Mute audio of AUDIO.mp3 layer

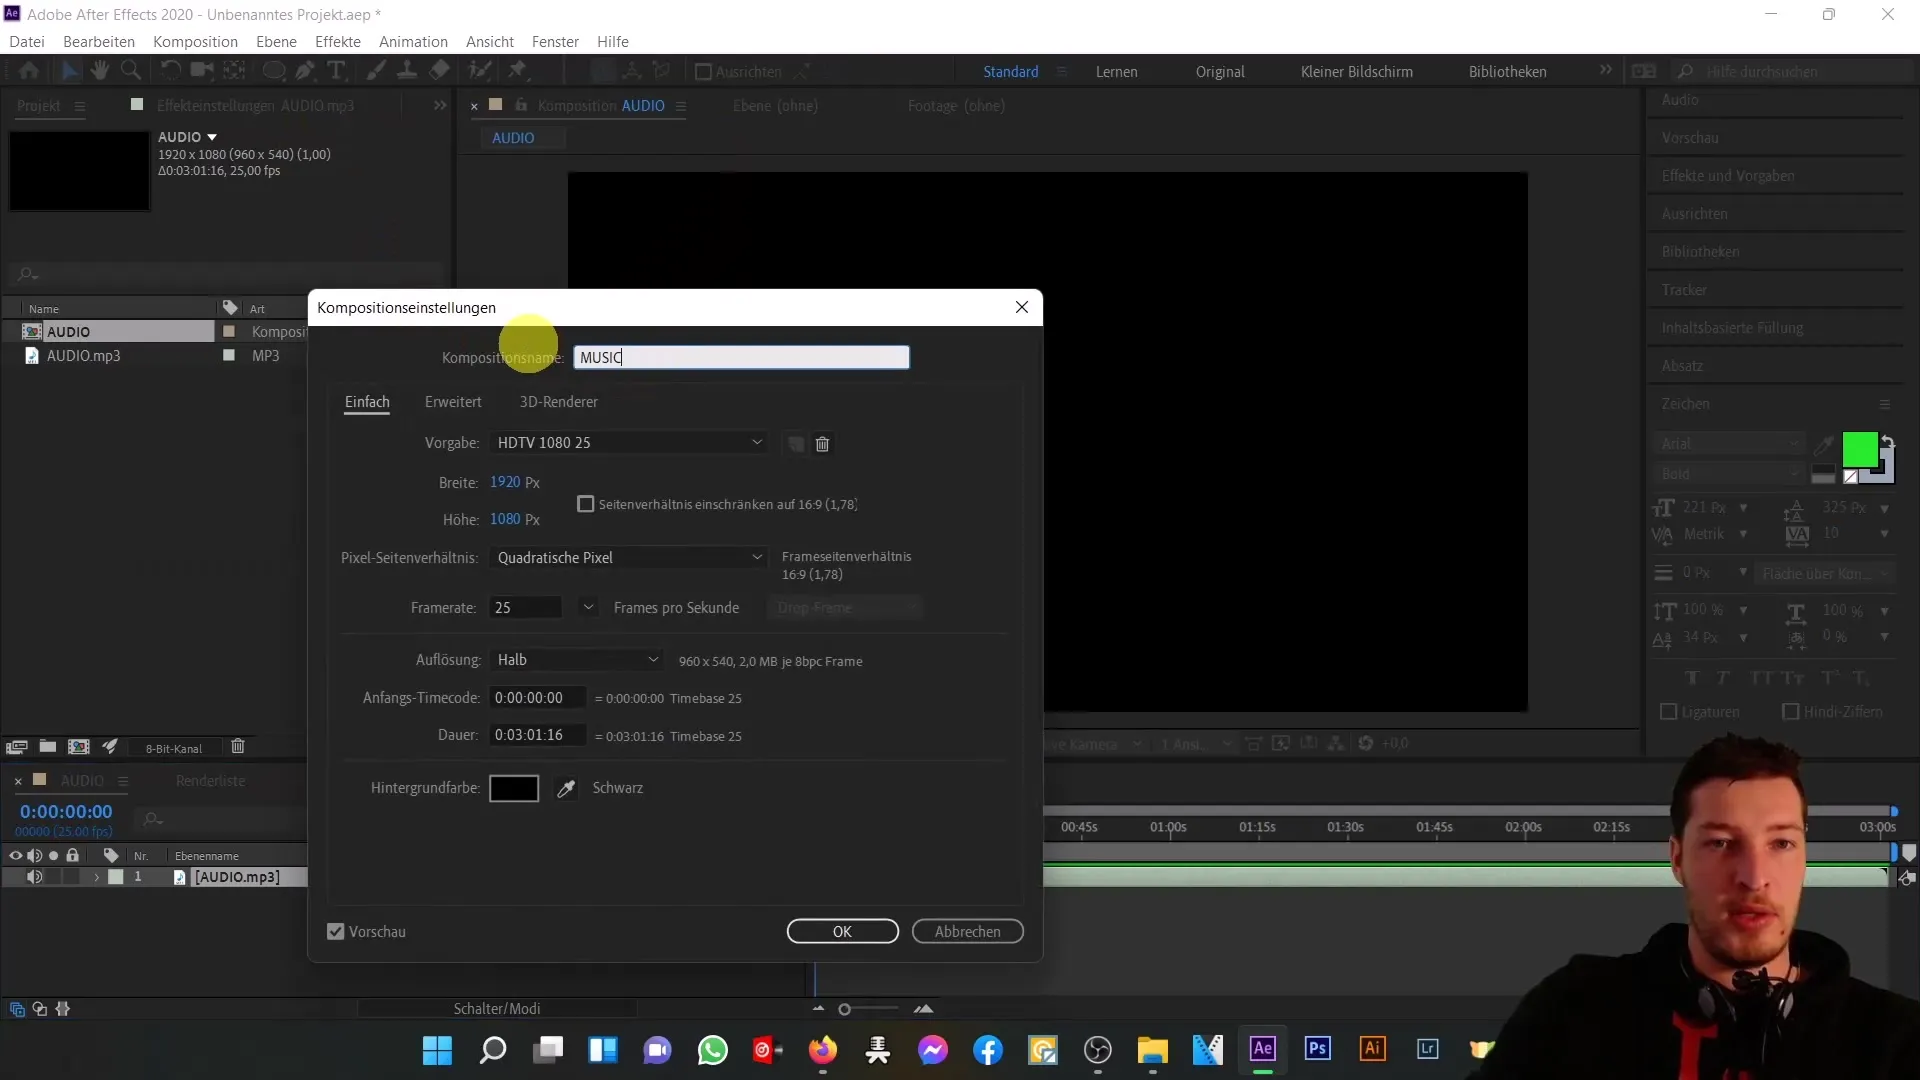(34, 877)
